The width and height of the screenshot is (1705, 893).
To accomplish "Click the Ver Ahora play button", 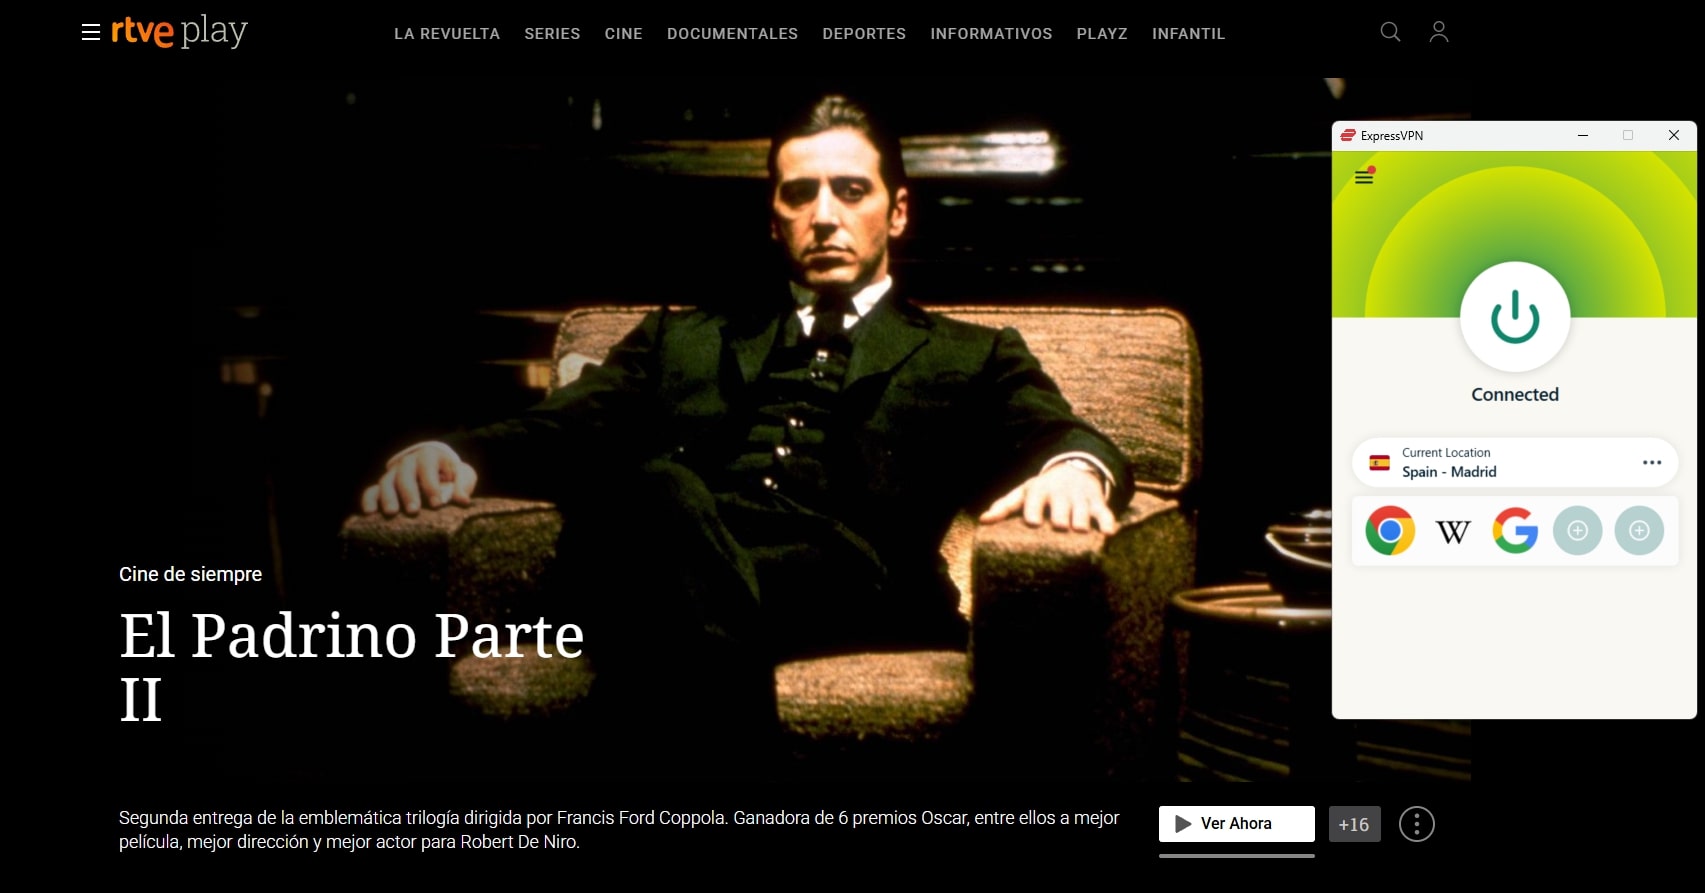I will [x=1237, y=824].
